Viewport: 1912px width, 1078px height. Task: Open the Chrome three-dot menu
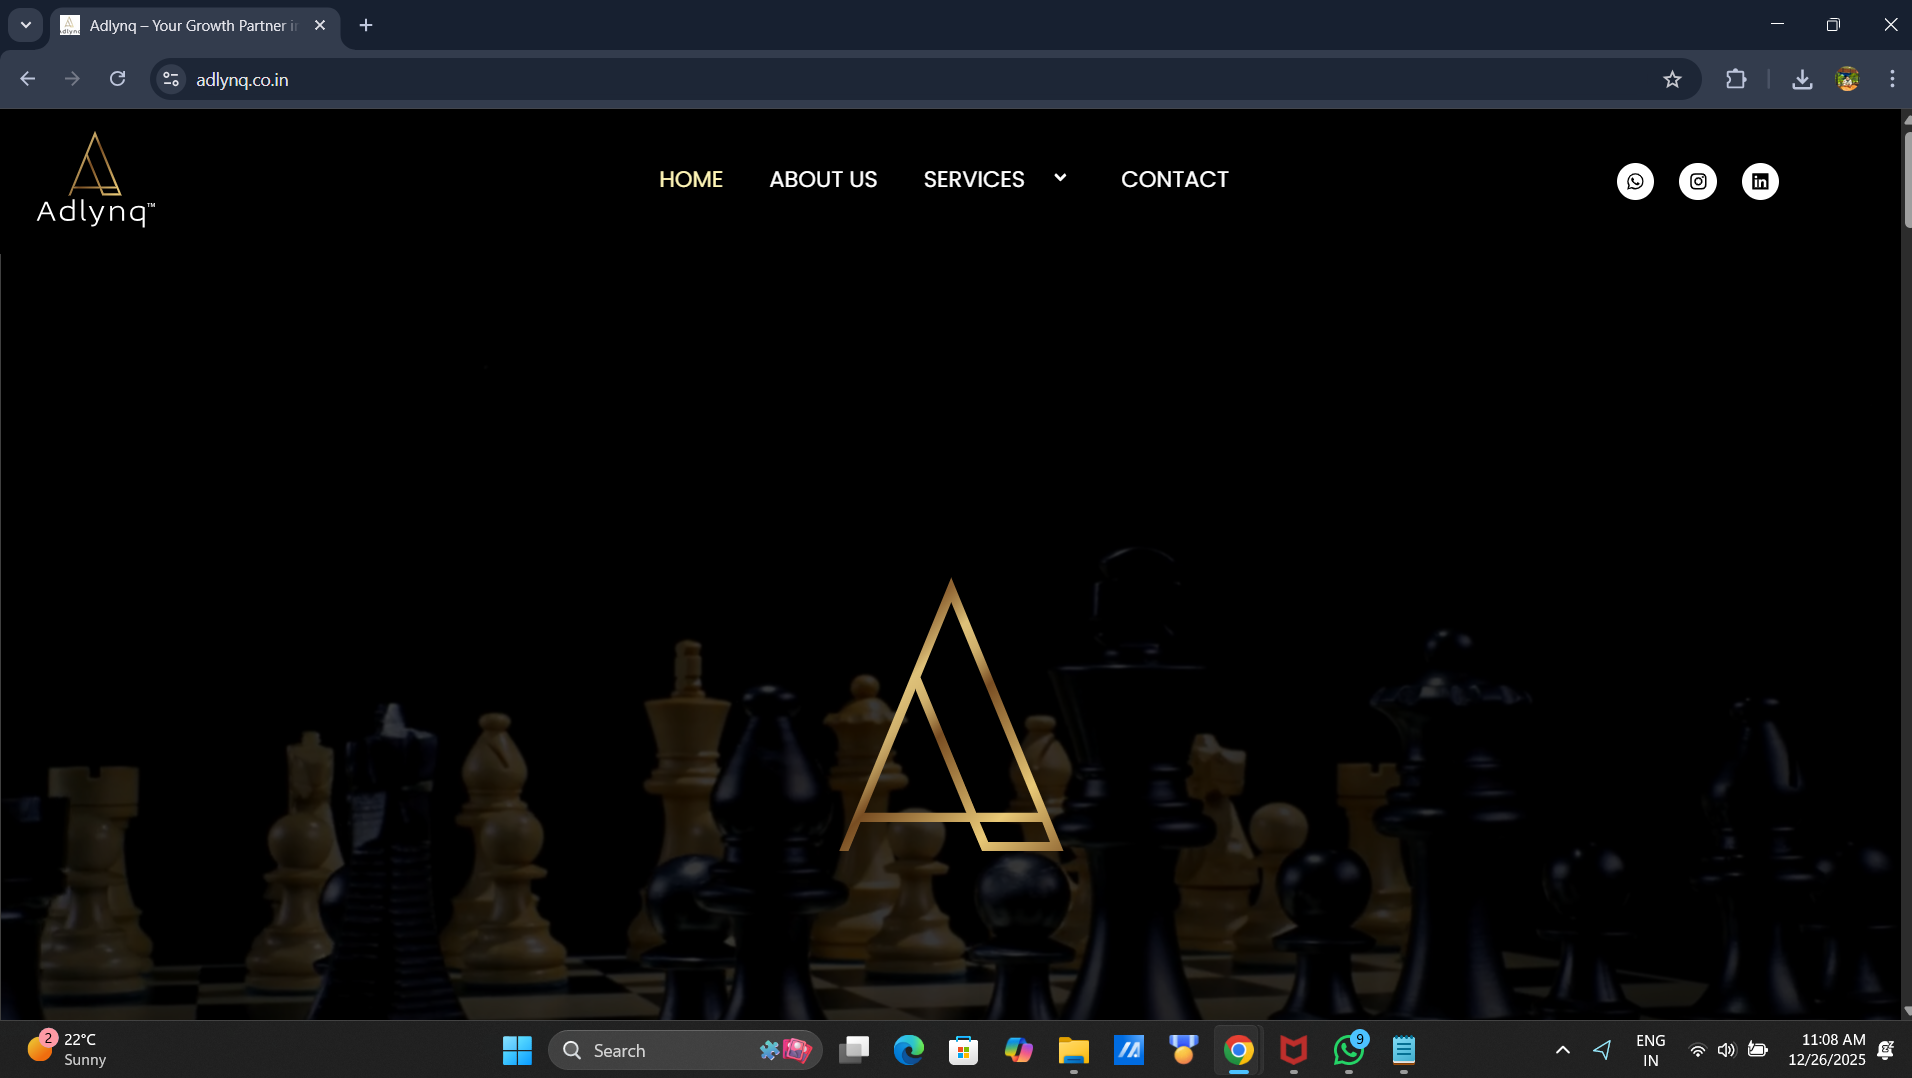(1891, 79)
